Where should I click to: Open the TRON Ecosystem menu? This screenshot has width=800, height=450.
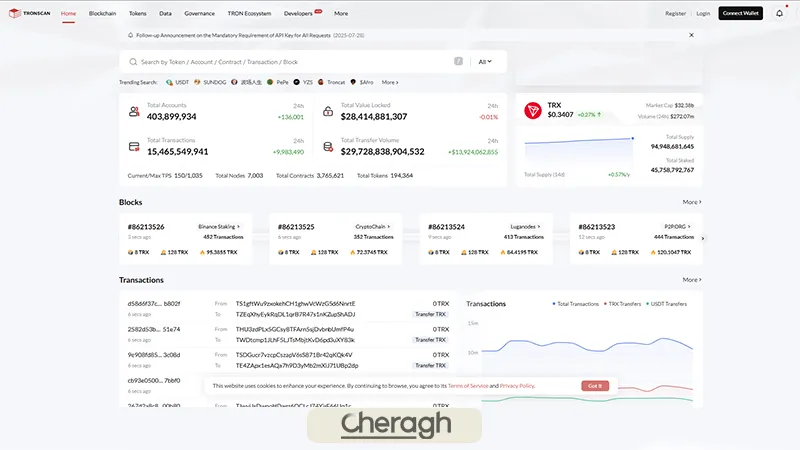(x=249, y=13)
